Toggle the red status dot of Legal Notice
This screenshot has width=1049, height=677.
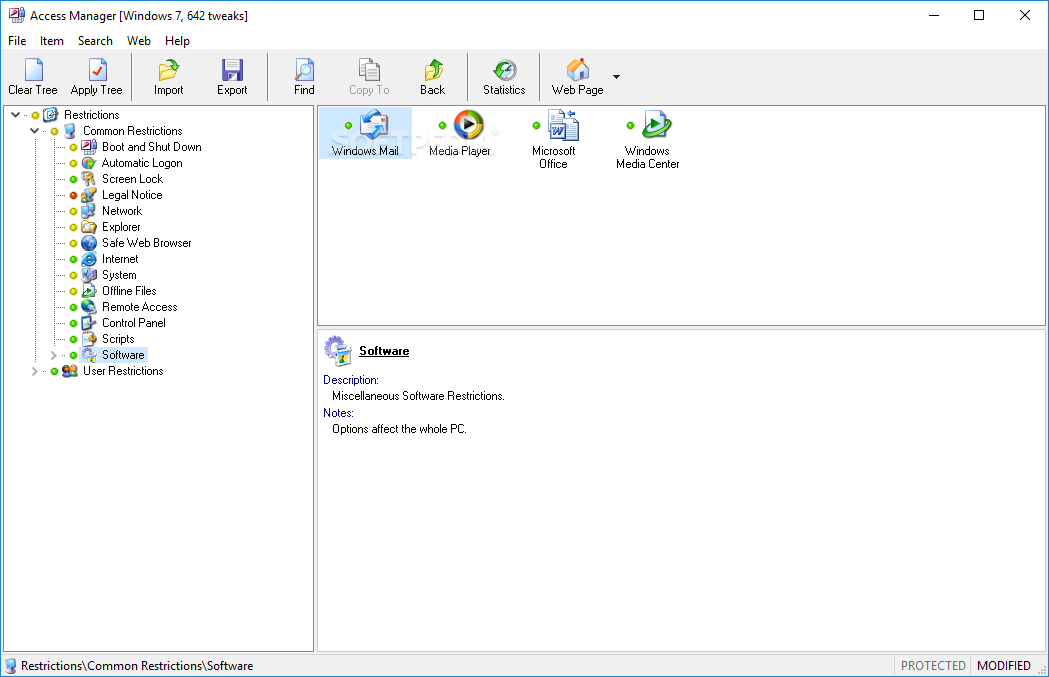click(x=74, y=195)
